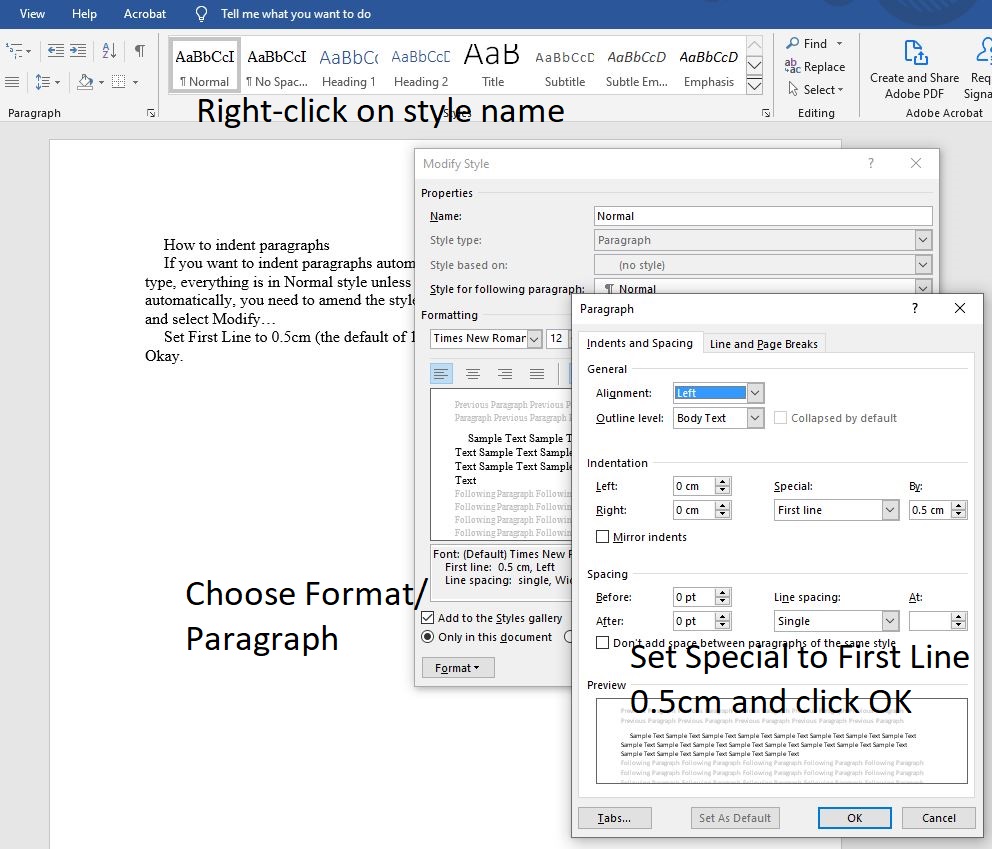
Task: Click the style Name text field
Action: [x=763, y=216]
